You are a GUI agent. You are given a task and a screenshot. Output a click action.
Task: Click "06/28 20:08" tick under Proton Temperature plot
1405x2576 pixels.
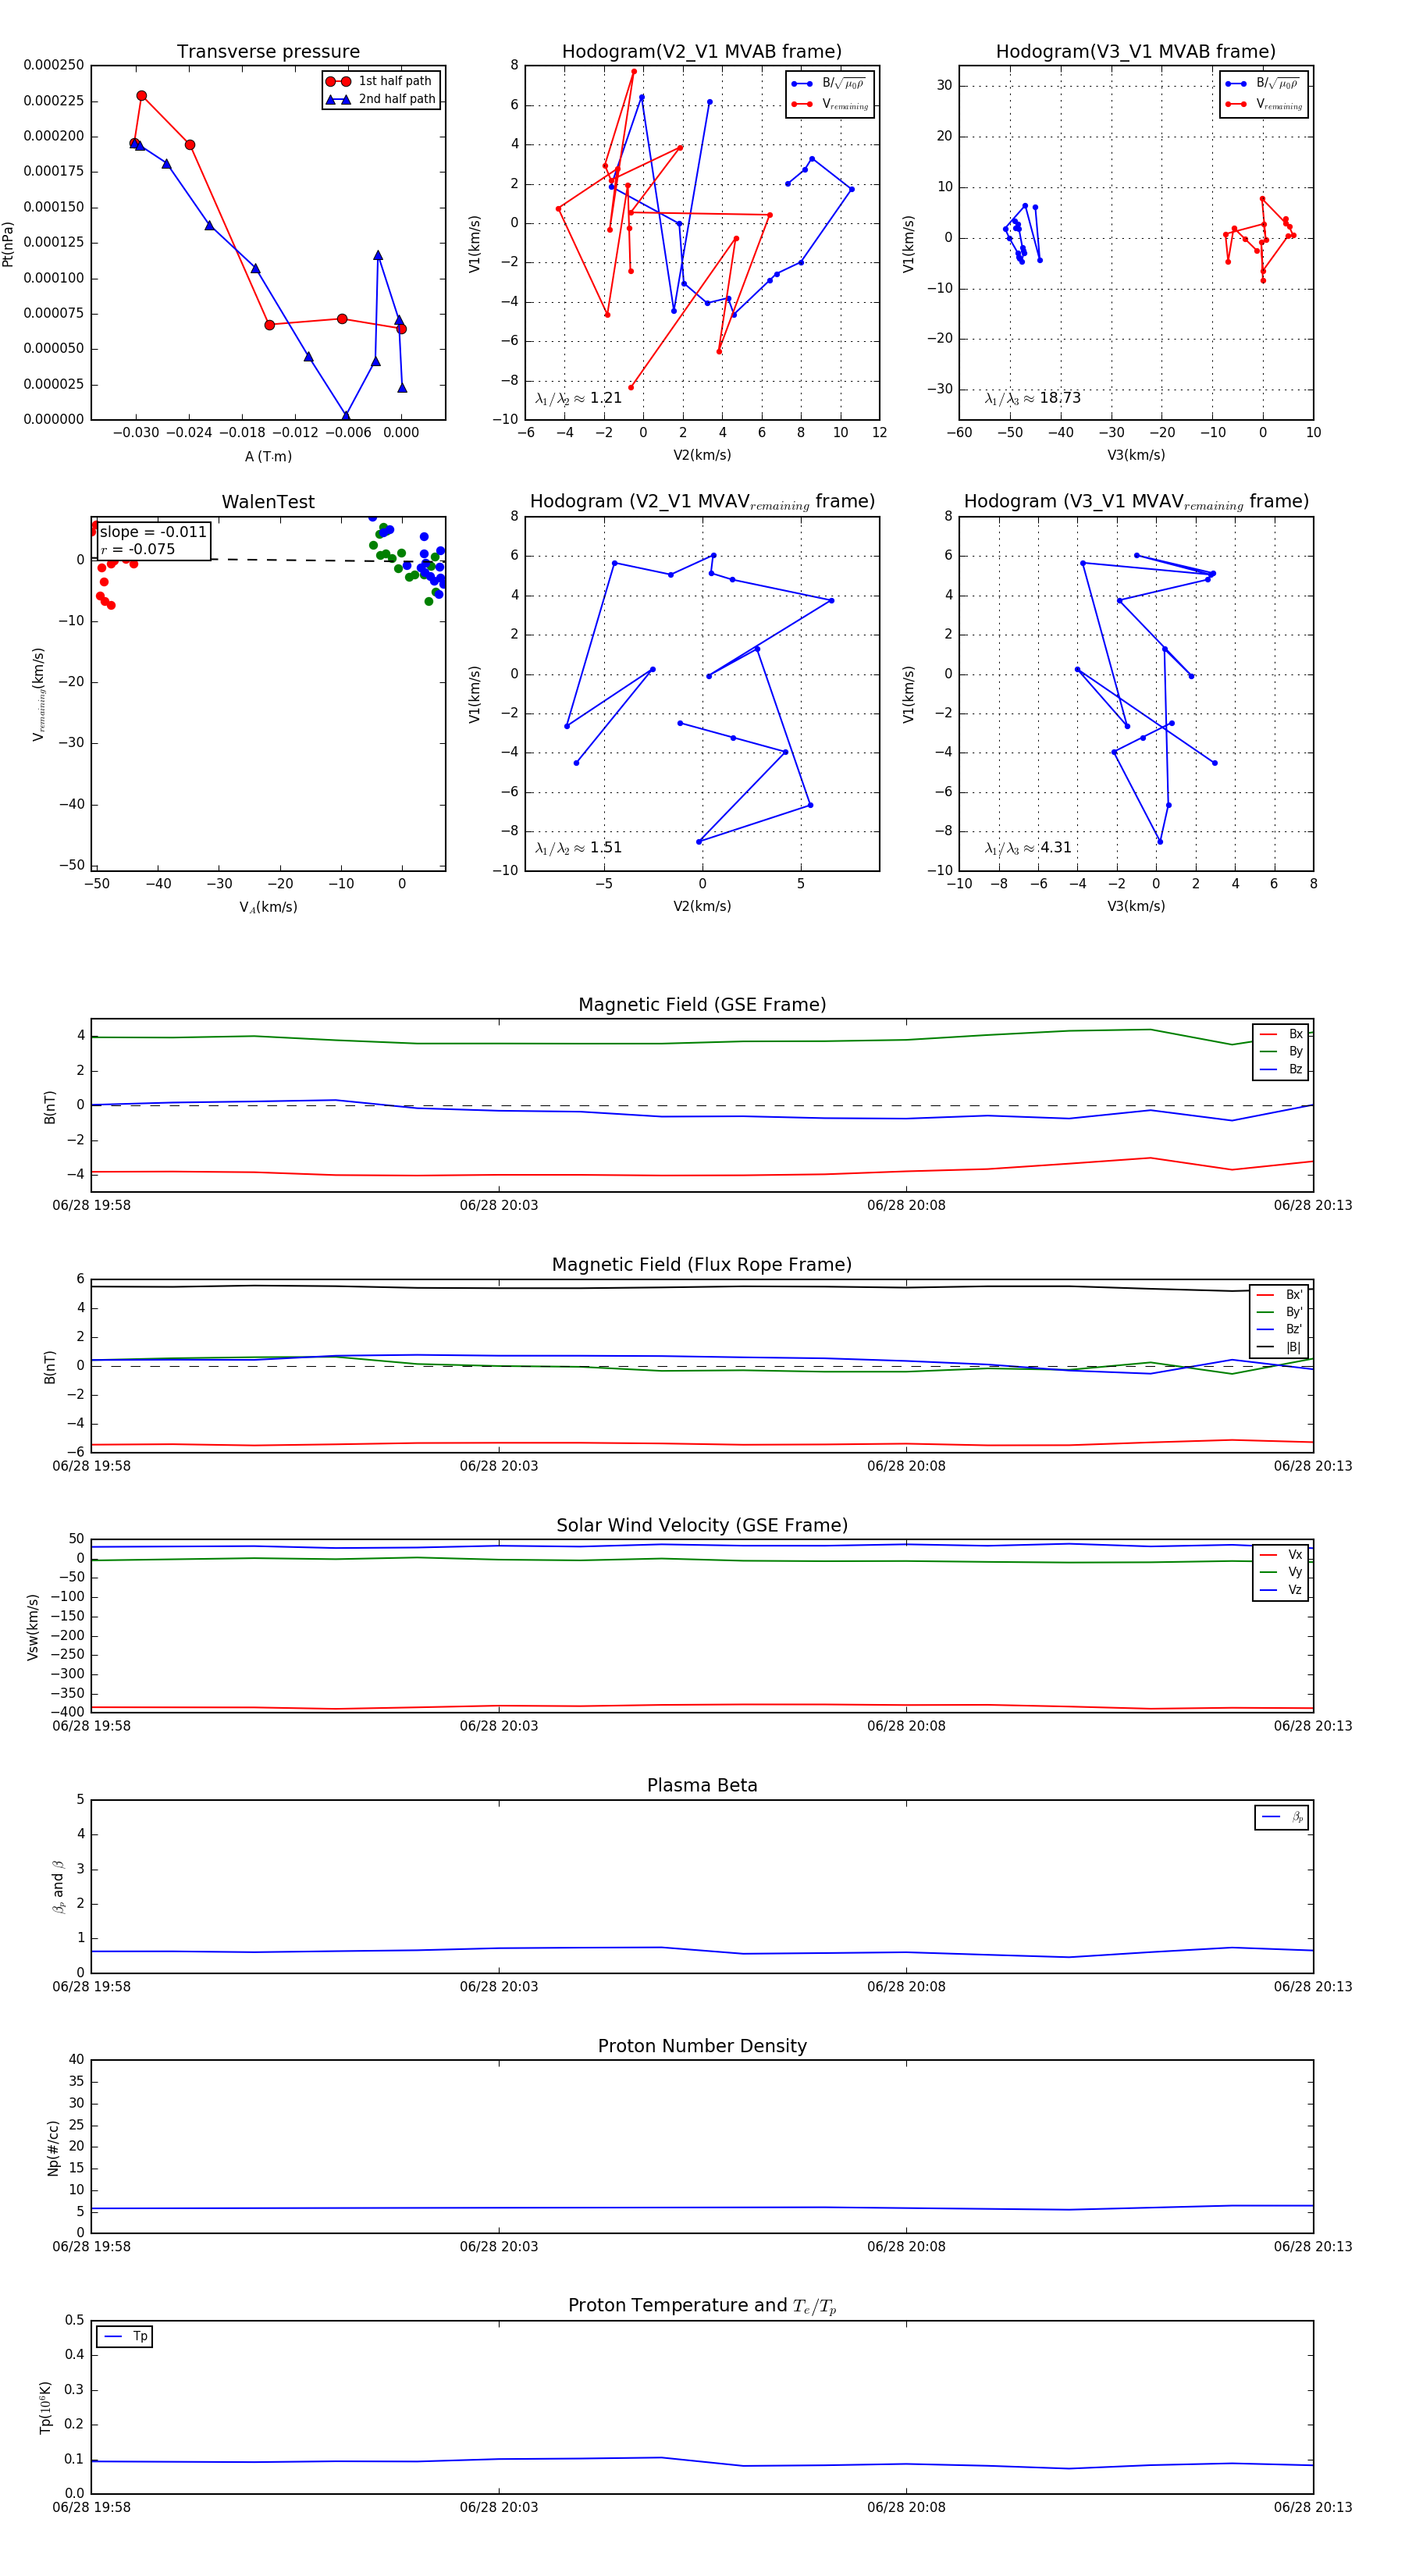[x=906, y=2507]
